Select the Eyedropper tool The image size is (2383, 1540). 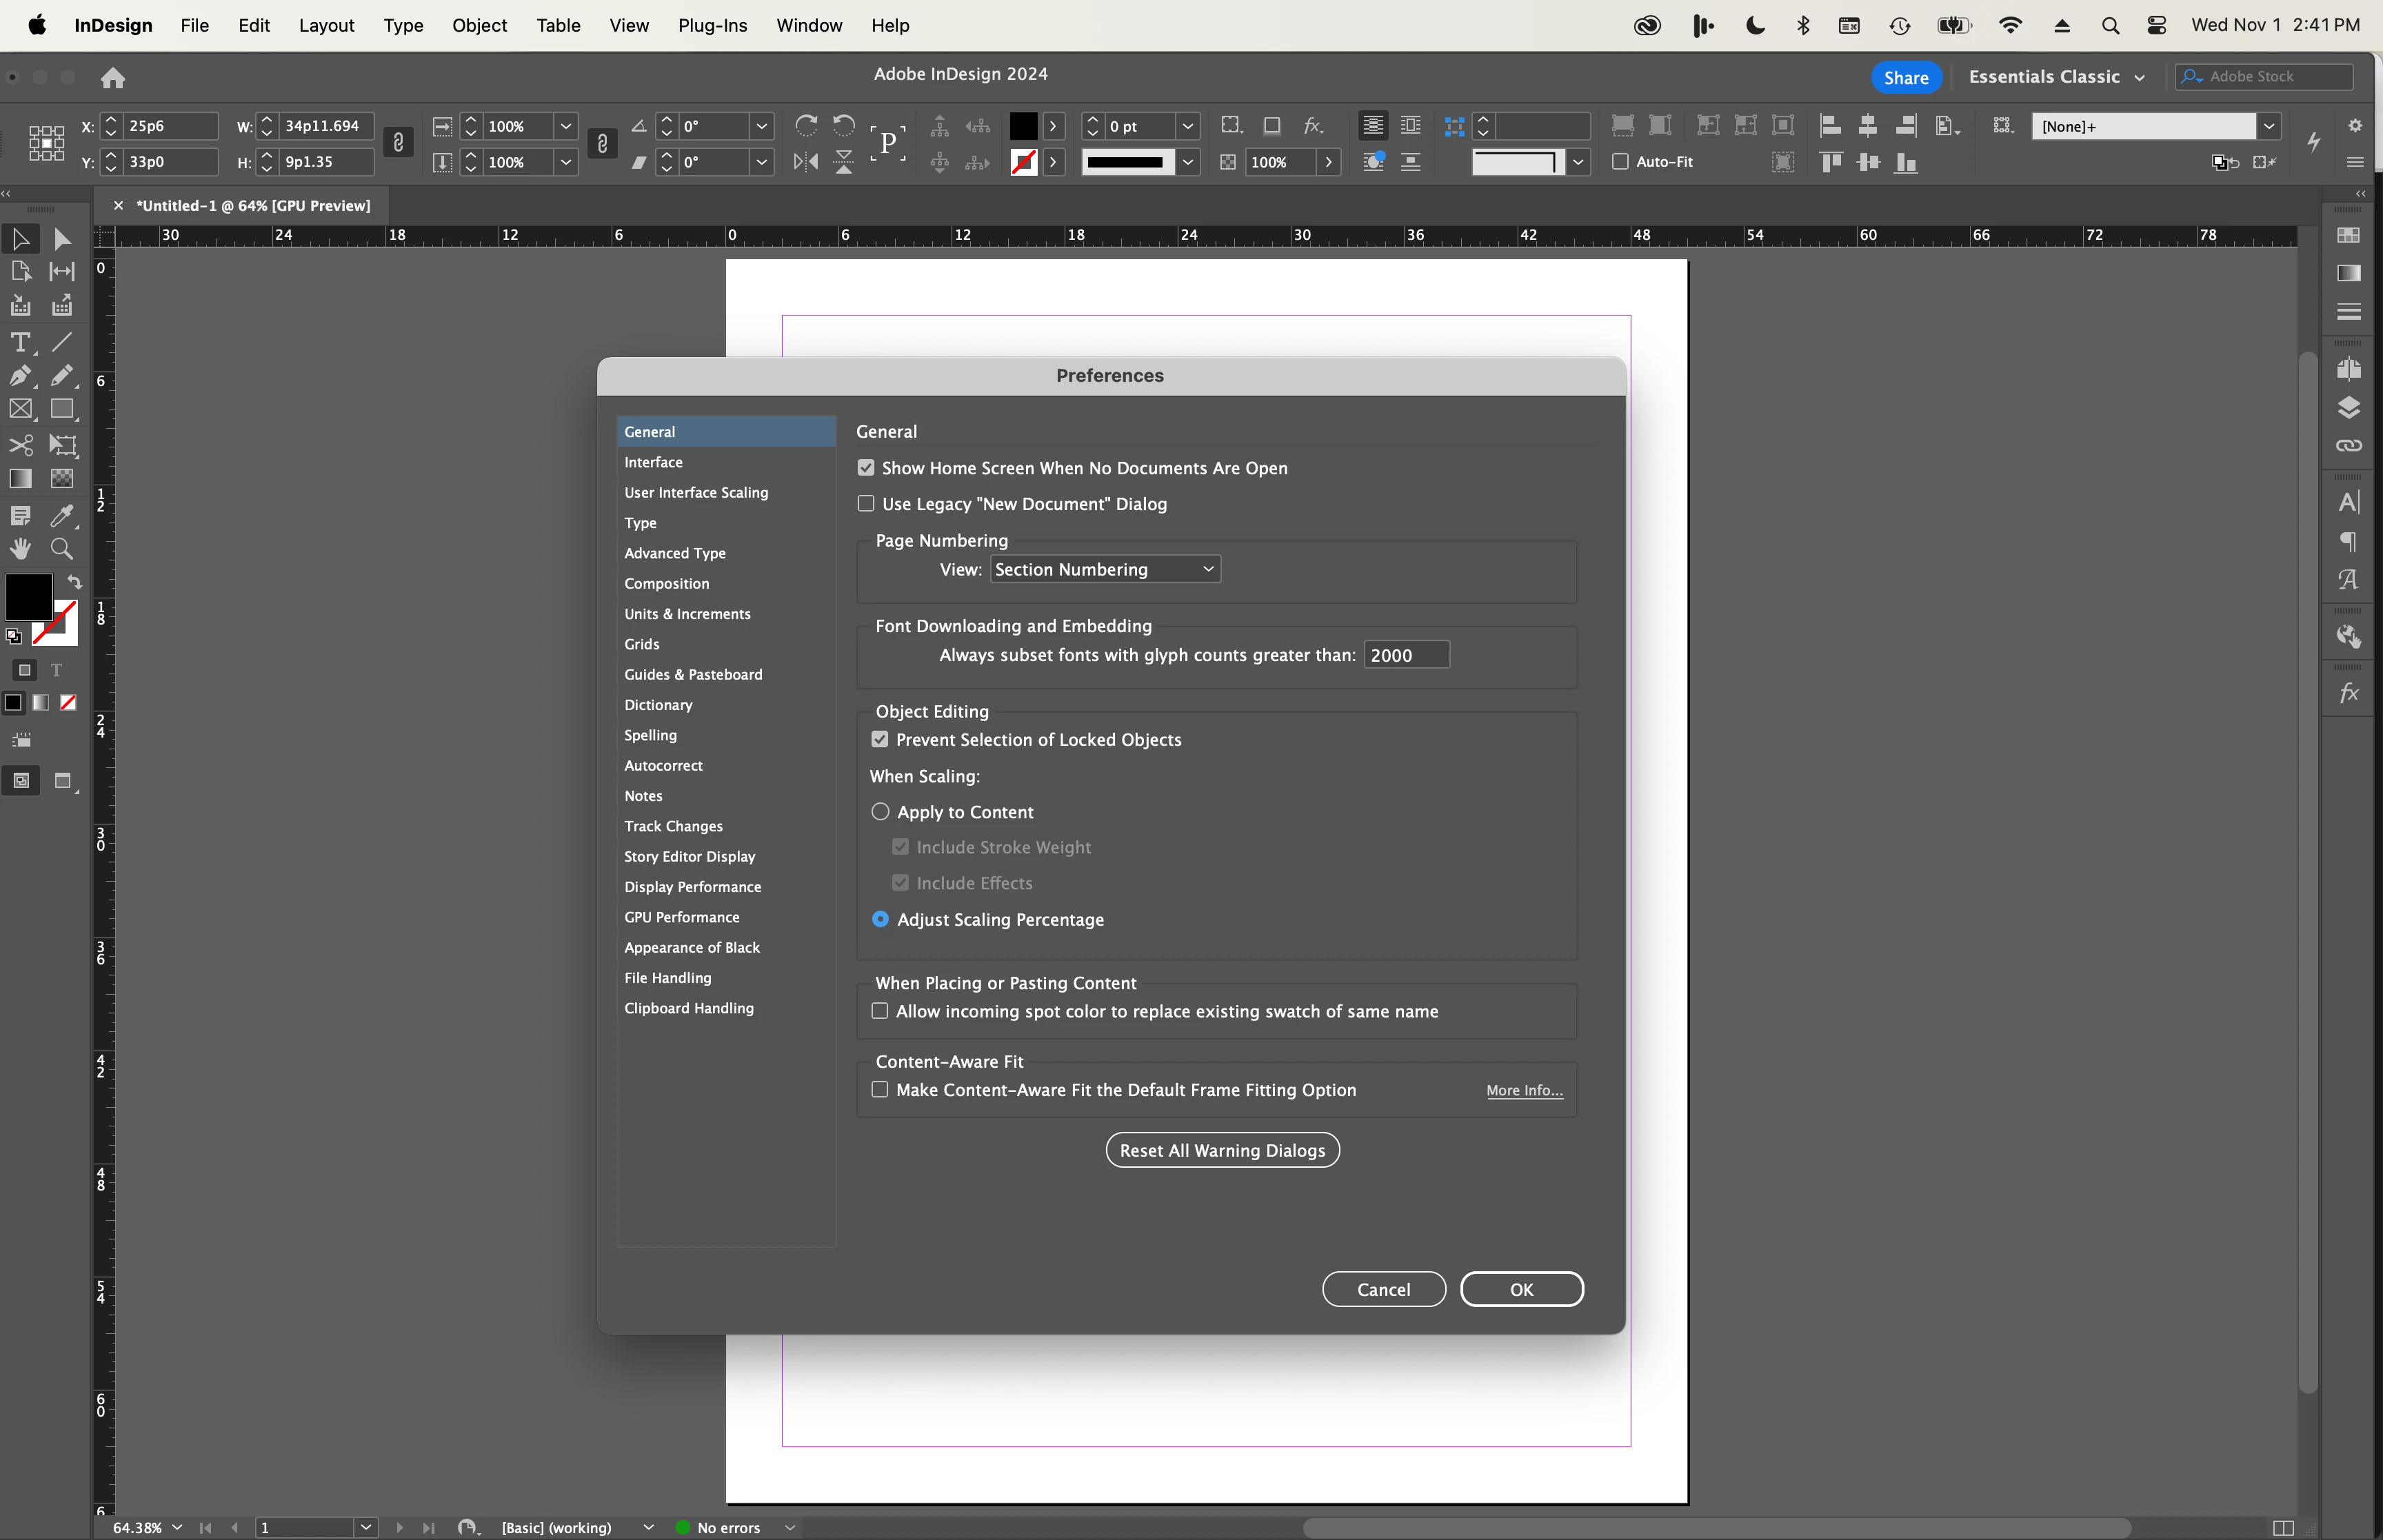[62, 516]
